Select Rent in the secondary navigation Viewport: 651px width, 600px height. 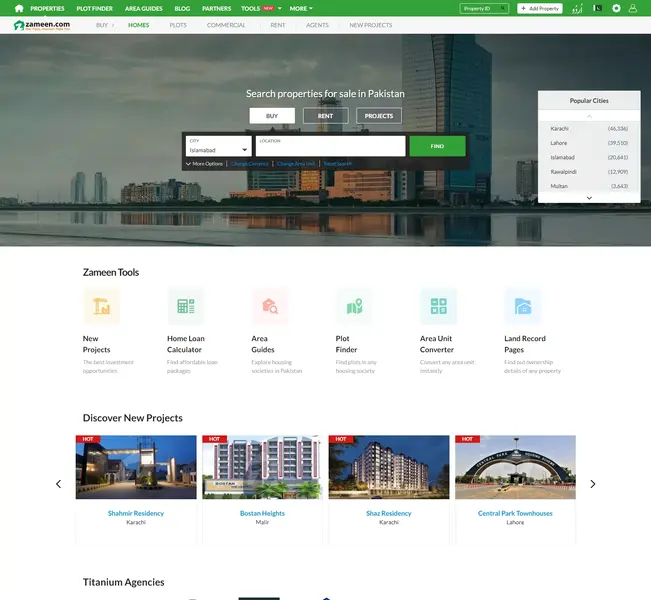(x=278, y=25)
